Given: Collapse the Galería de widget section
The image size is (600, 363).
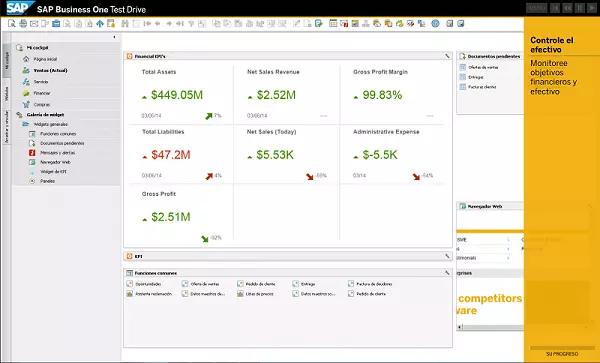Looking at the screenshot, I should pyautogui.click(x=19, y=115).
